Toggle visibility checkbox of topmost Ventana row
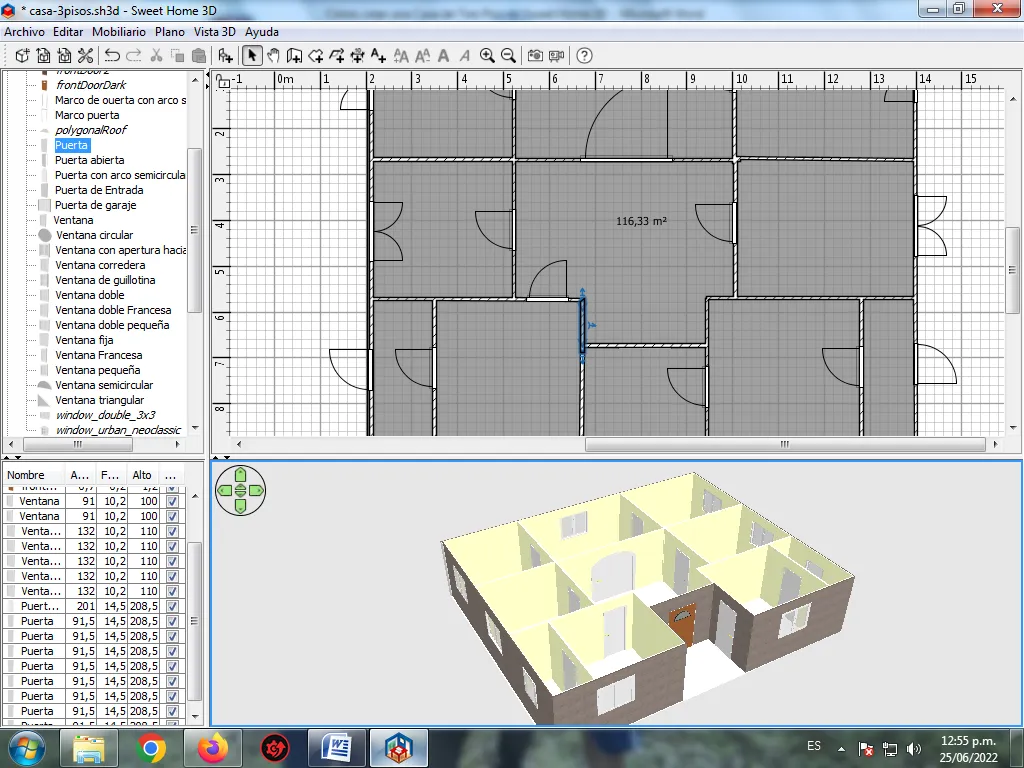The width and height of the screenshot is (1024, 768). [172, 501]
